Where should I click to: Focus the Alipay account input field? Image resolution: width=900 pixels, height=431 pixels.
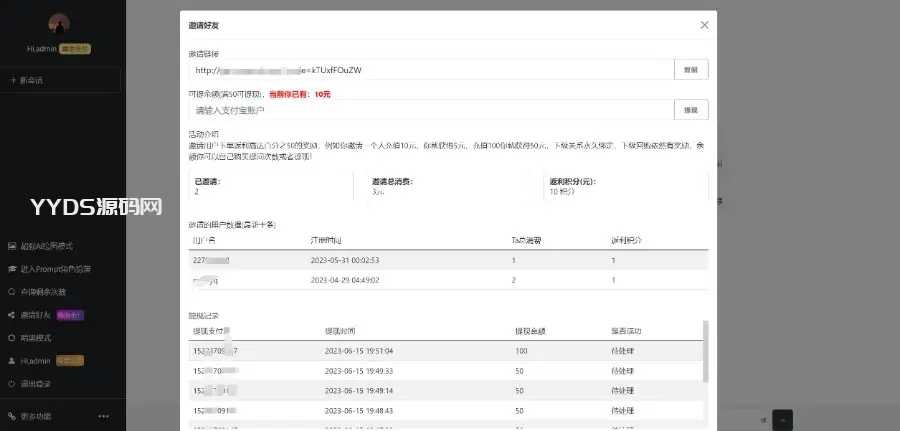pos(430,110)
